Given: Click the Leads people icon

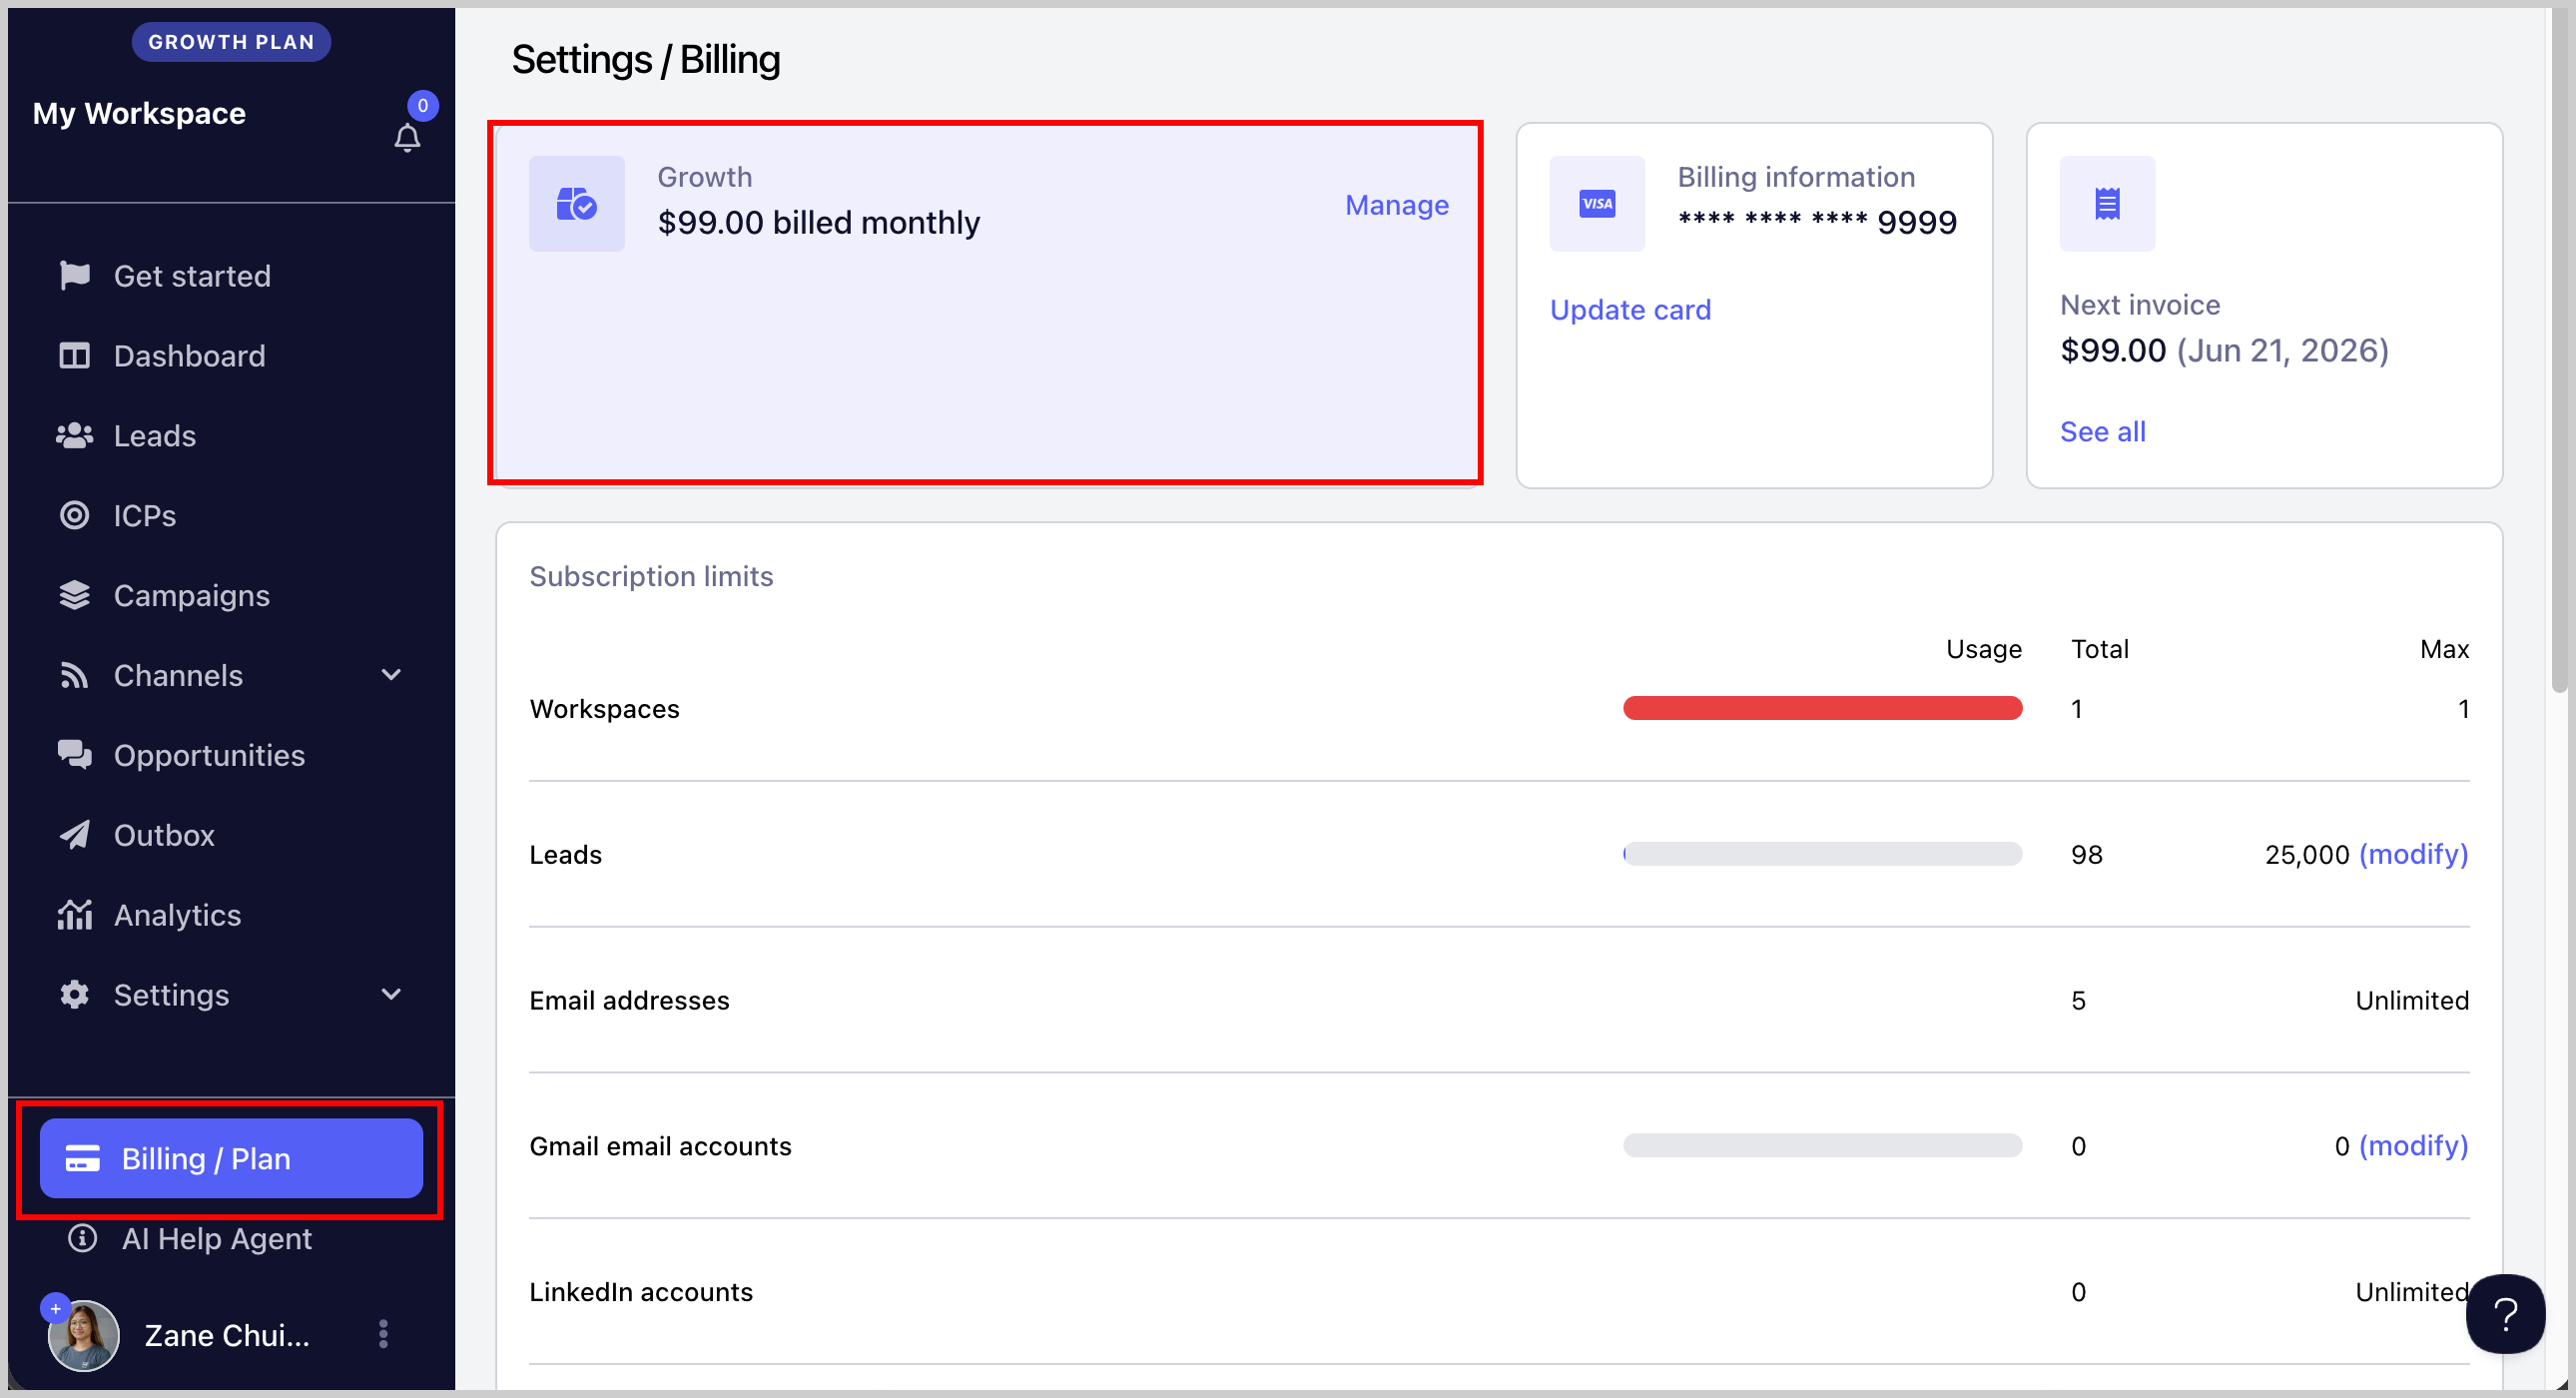Looking at the screenshot, I should click(75, 435).
